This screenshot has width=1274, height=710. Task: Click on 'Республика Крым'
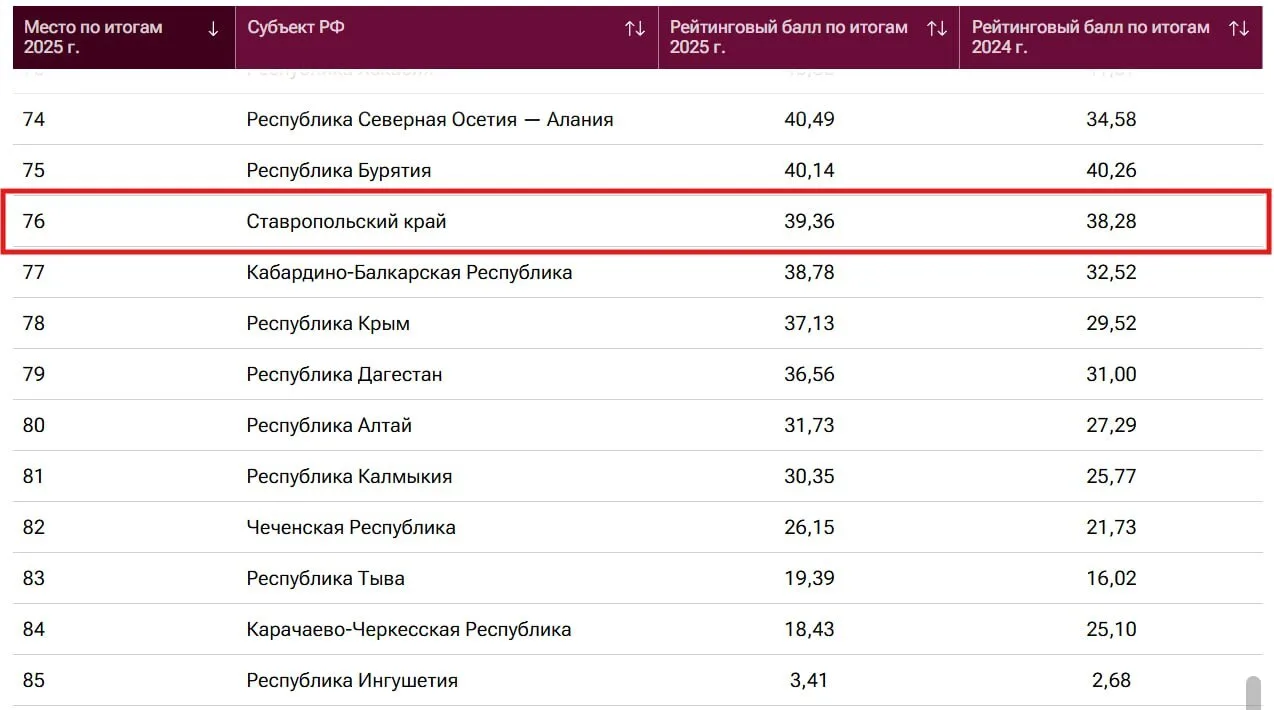pos(328,323)
